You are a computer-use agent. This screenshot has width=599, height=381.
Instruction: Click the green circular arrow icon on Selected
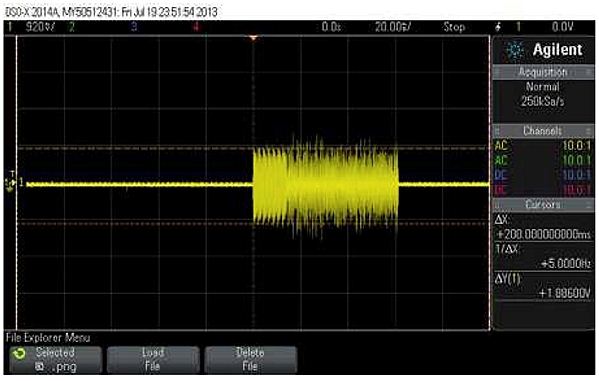19,354
